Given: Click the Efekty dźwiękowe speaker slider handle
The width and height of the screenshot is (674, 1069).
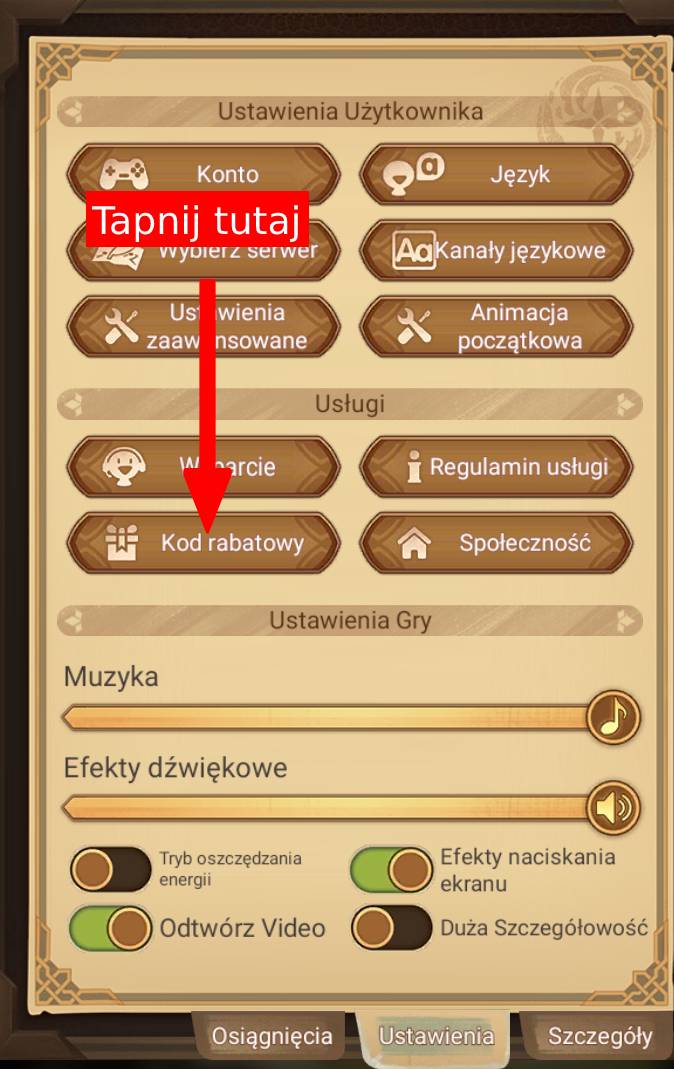Looking at the screenshot, I should coord(613,808).
